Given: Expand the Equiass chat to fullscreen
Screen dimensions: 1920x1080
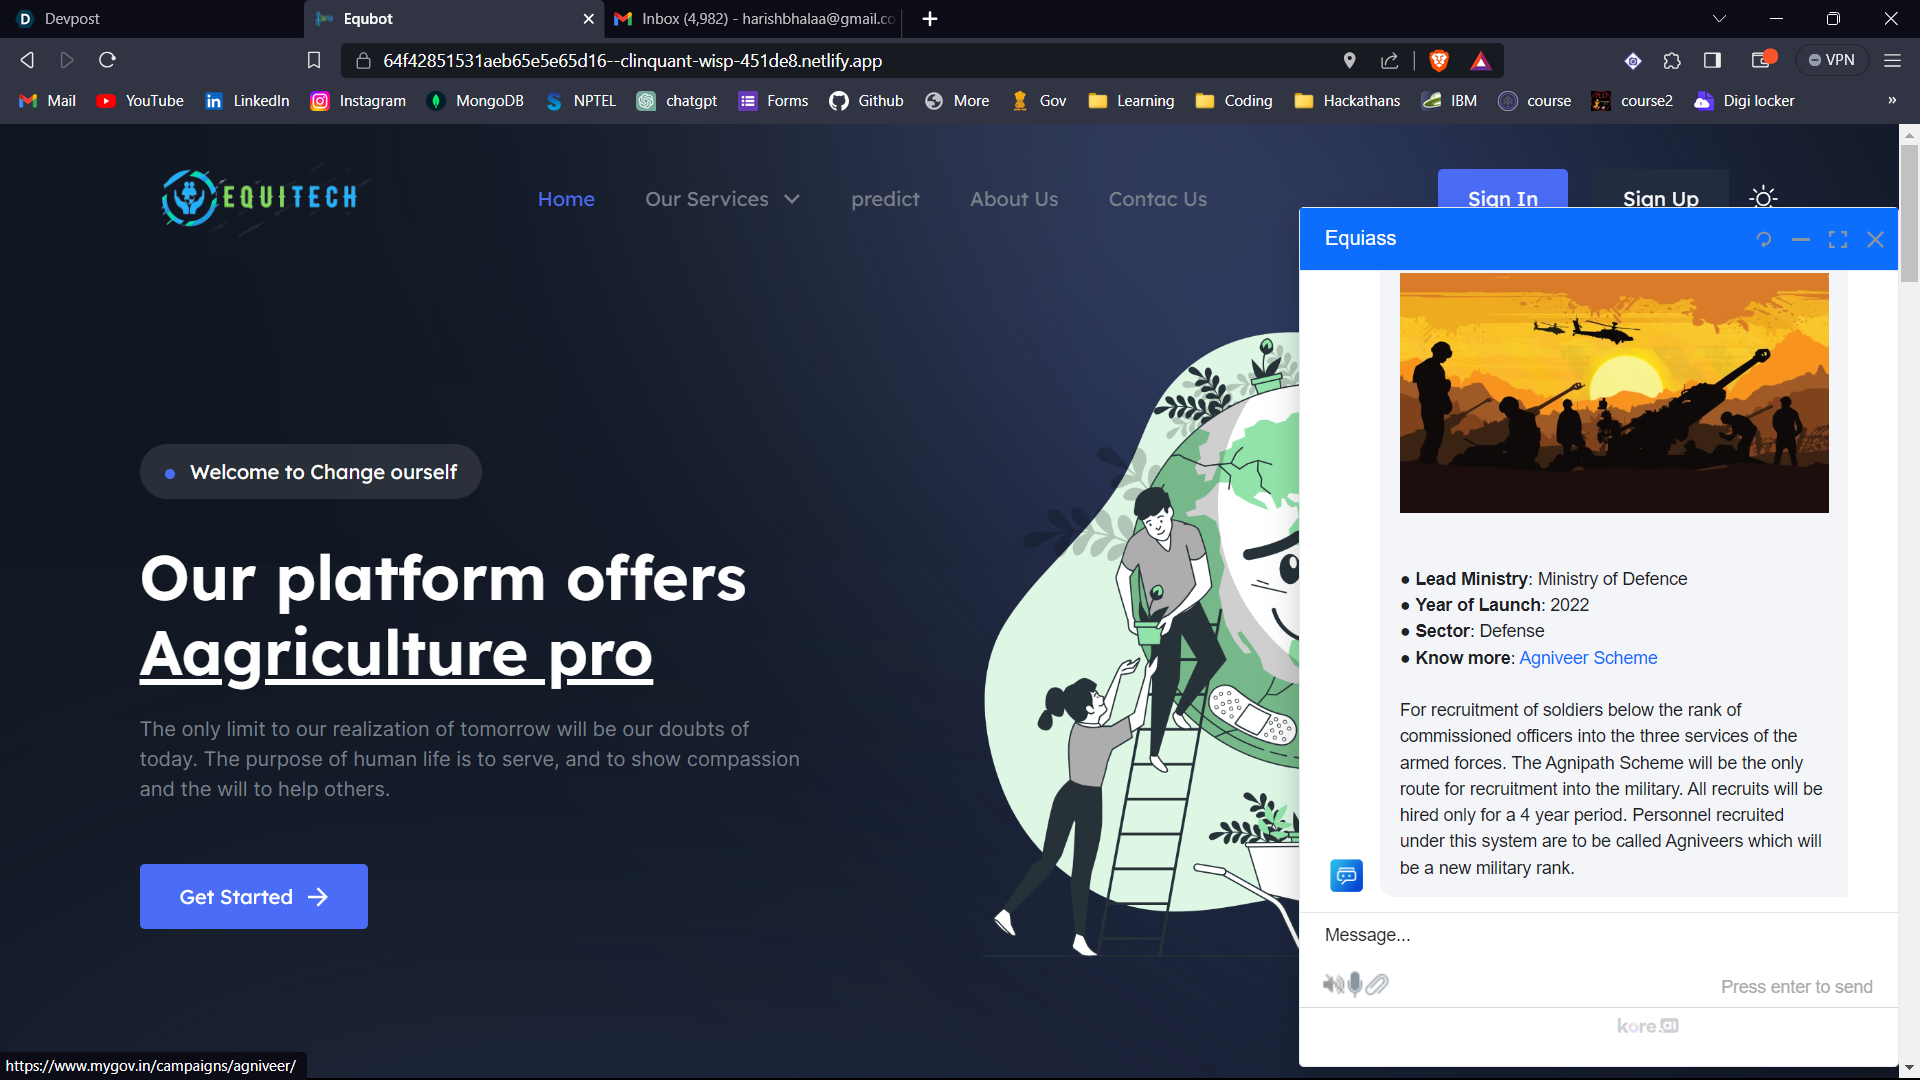Looking at the screenshot, I should tap(1838, 239).
